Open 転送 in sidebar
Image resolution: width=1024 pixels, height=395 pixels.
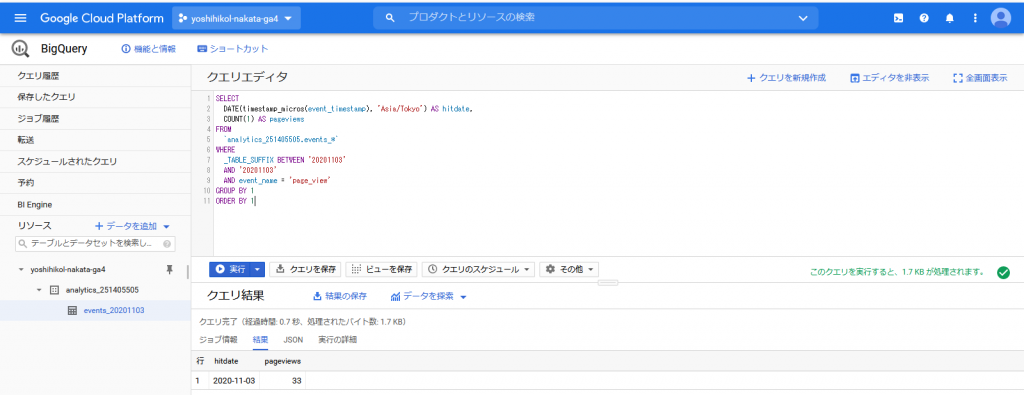pyautogui.click(x=95, y=140)
